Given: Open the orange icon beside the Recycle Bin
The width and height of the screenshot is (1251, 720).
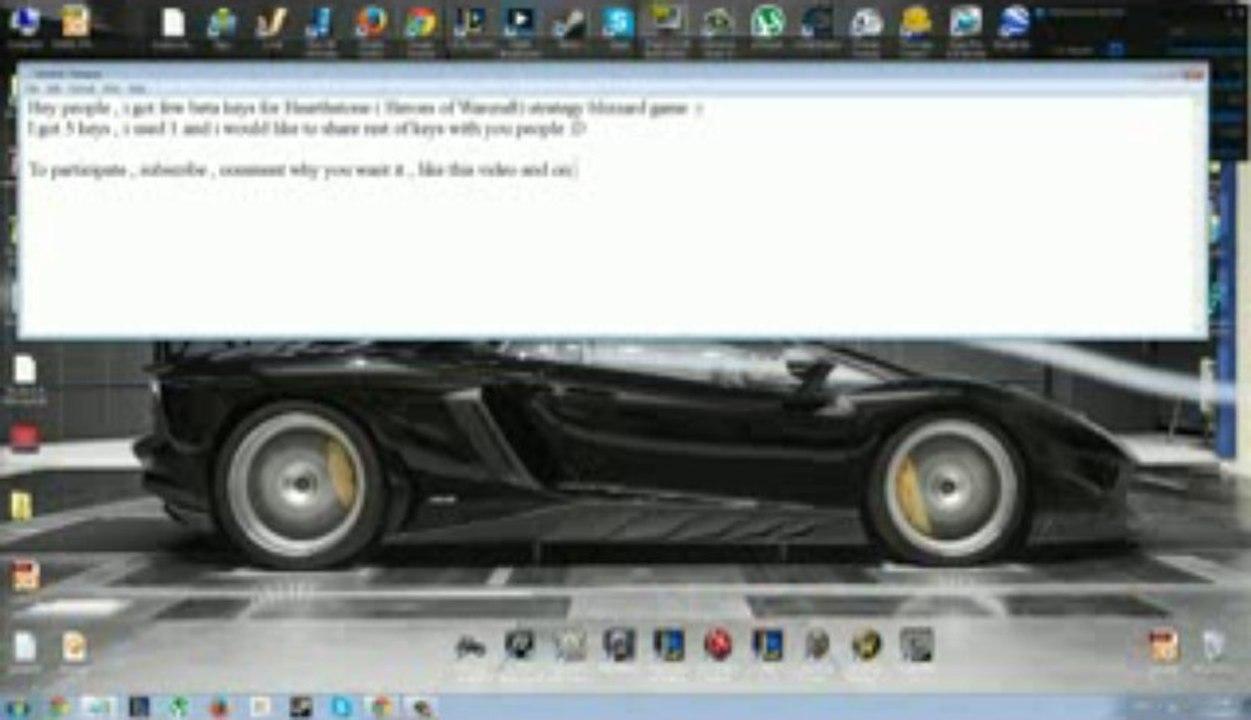Looking at the screenshot, I should click(1163, 647).
